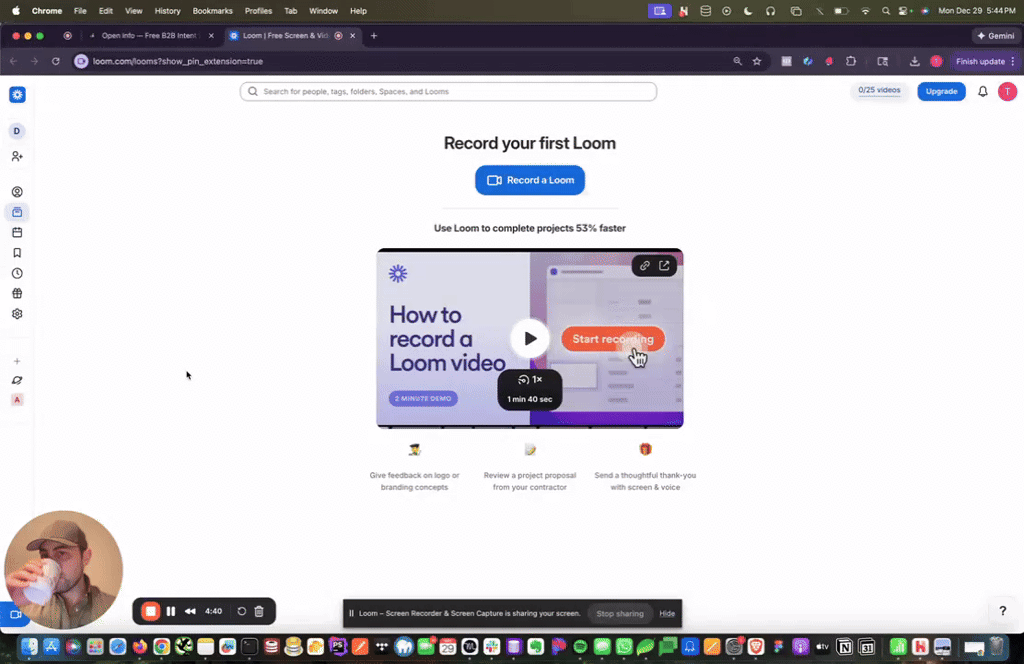This screenshot has height=664, width=1024.
Task: Reload the page
Action: [56, 61]
